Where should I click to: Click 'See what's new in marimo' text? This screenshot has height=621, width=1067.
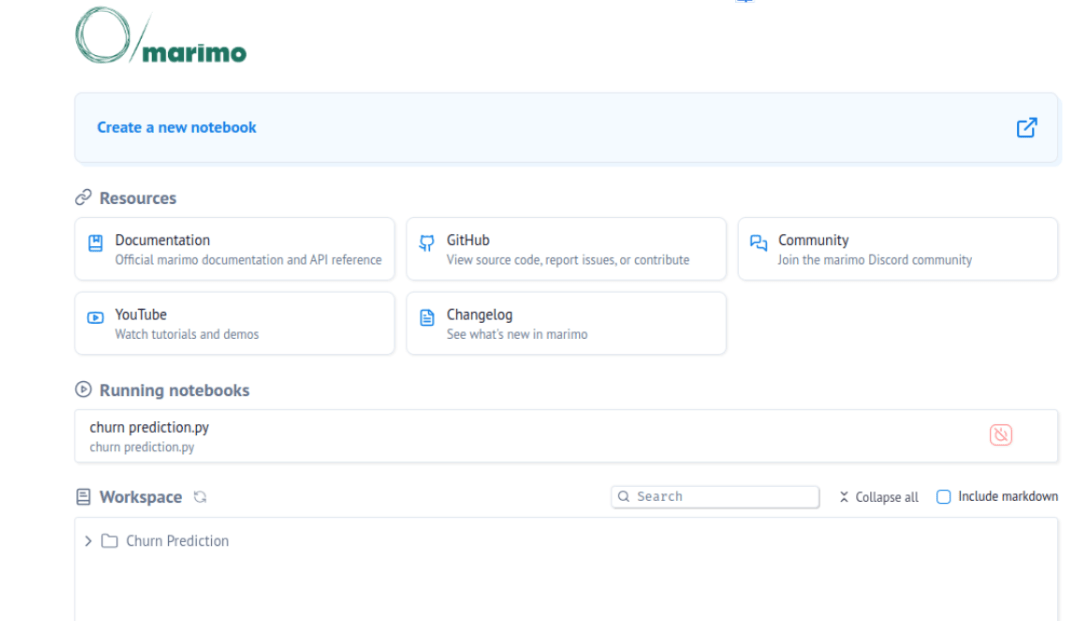click(x=517, y=335)
